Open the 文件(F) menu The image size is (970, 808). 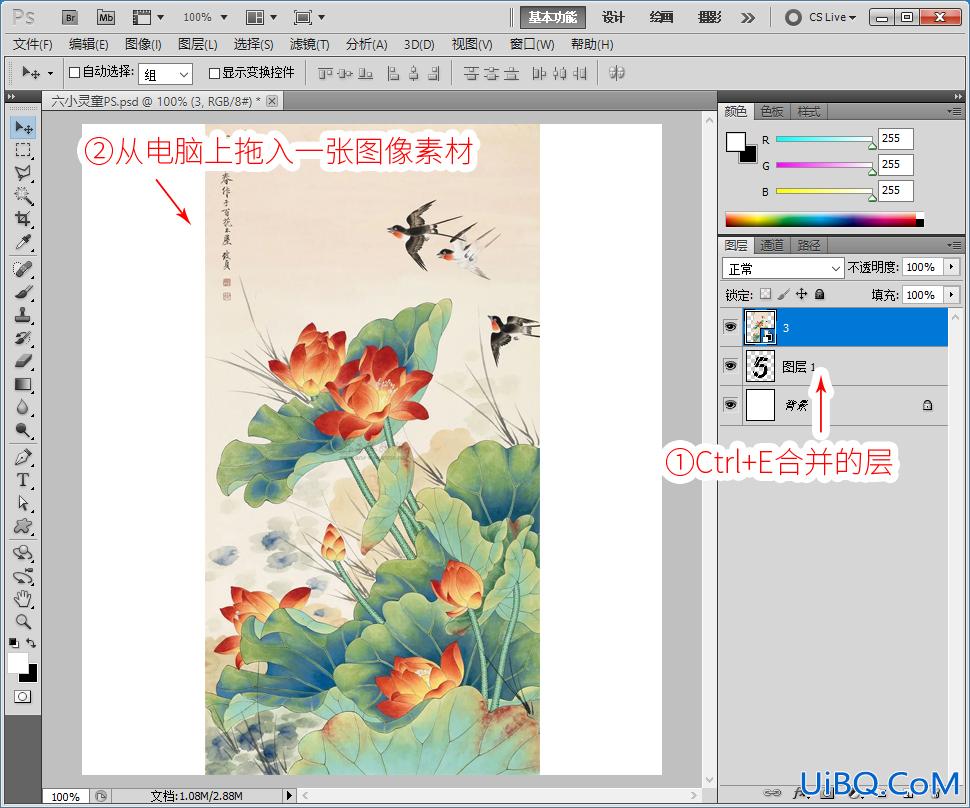tap(33, 45)
